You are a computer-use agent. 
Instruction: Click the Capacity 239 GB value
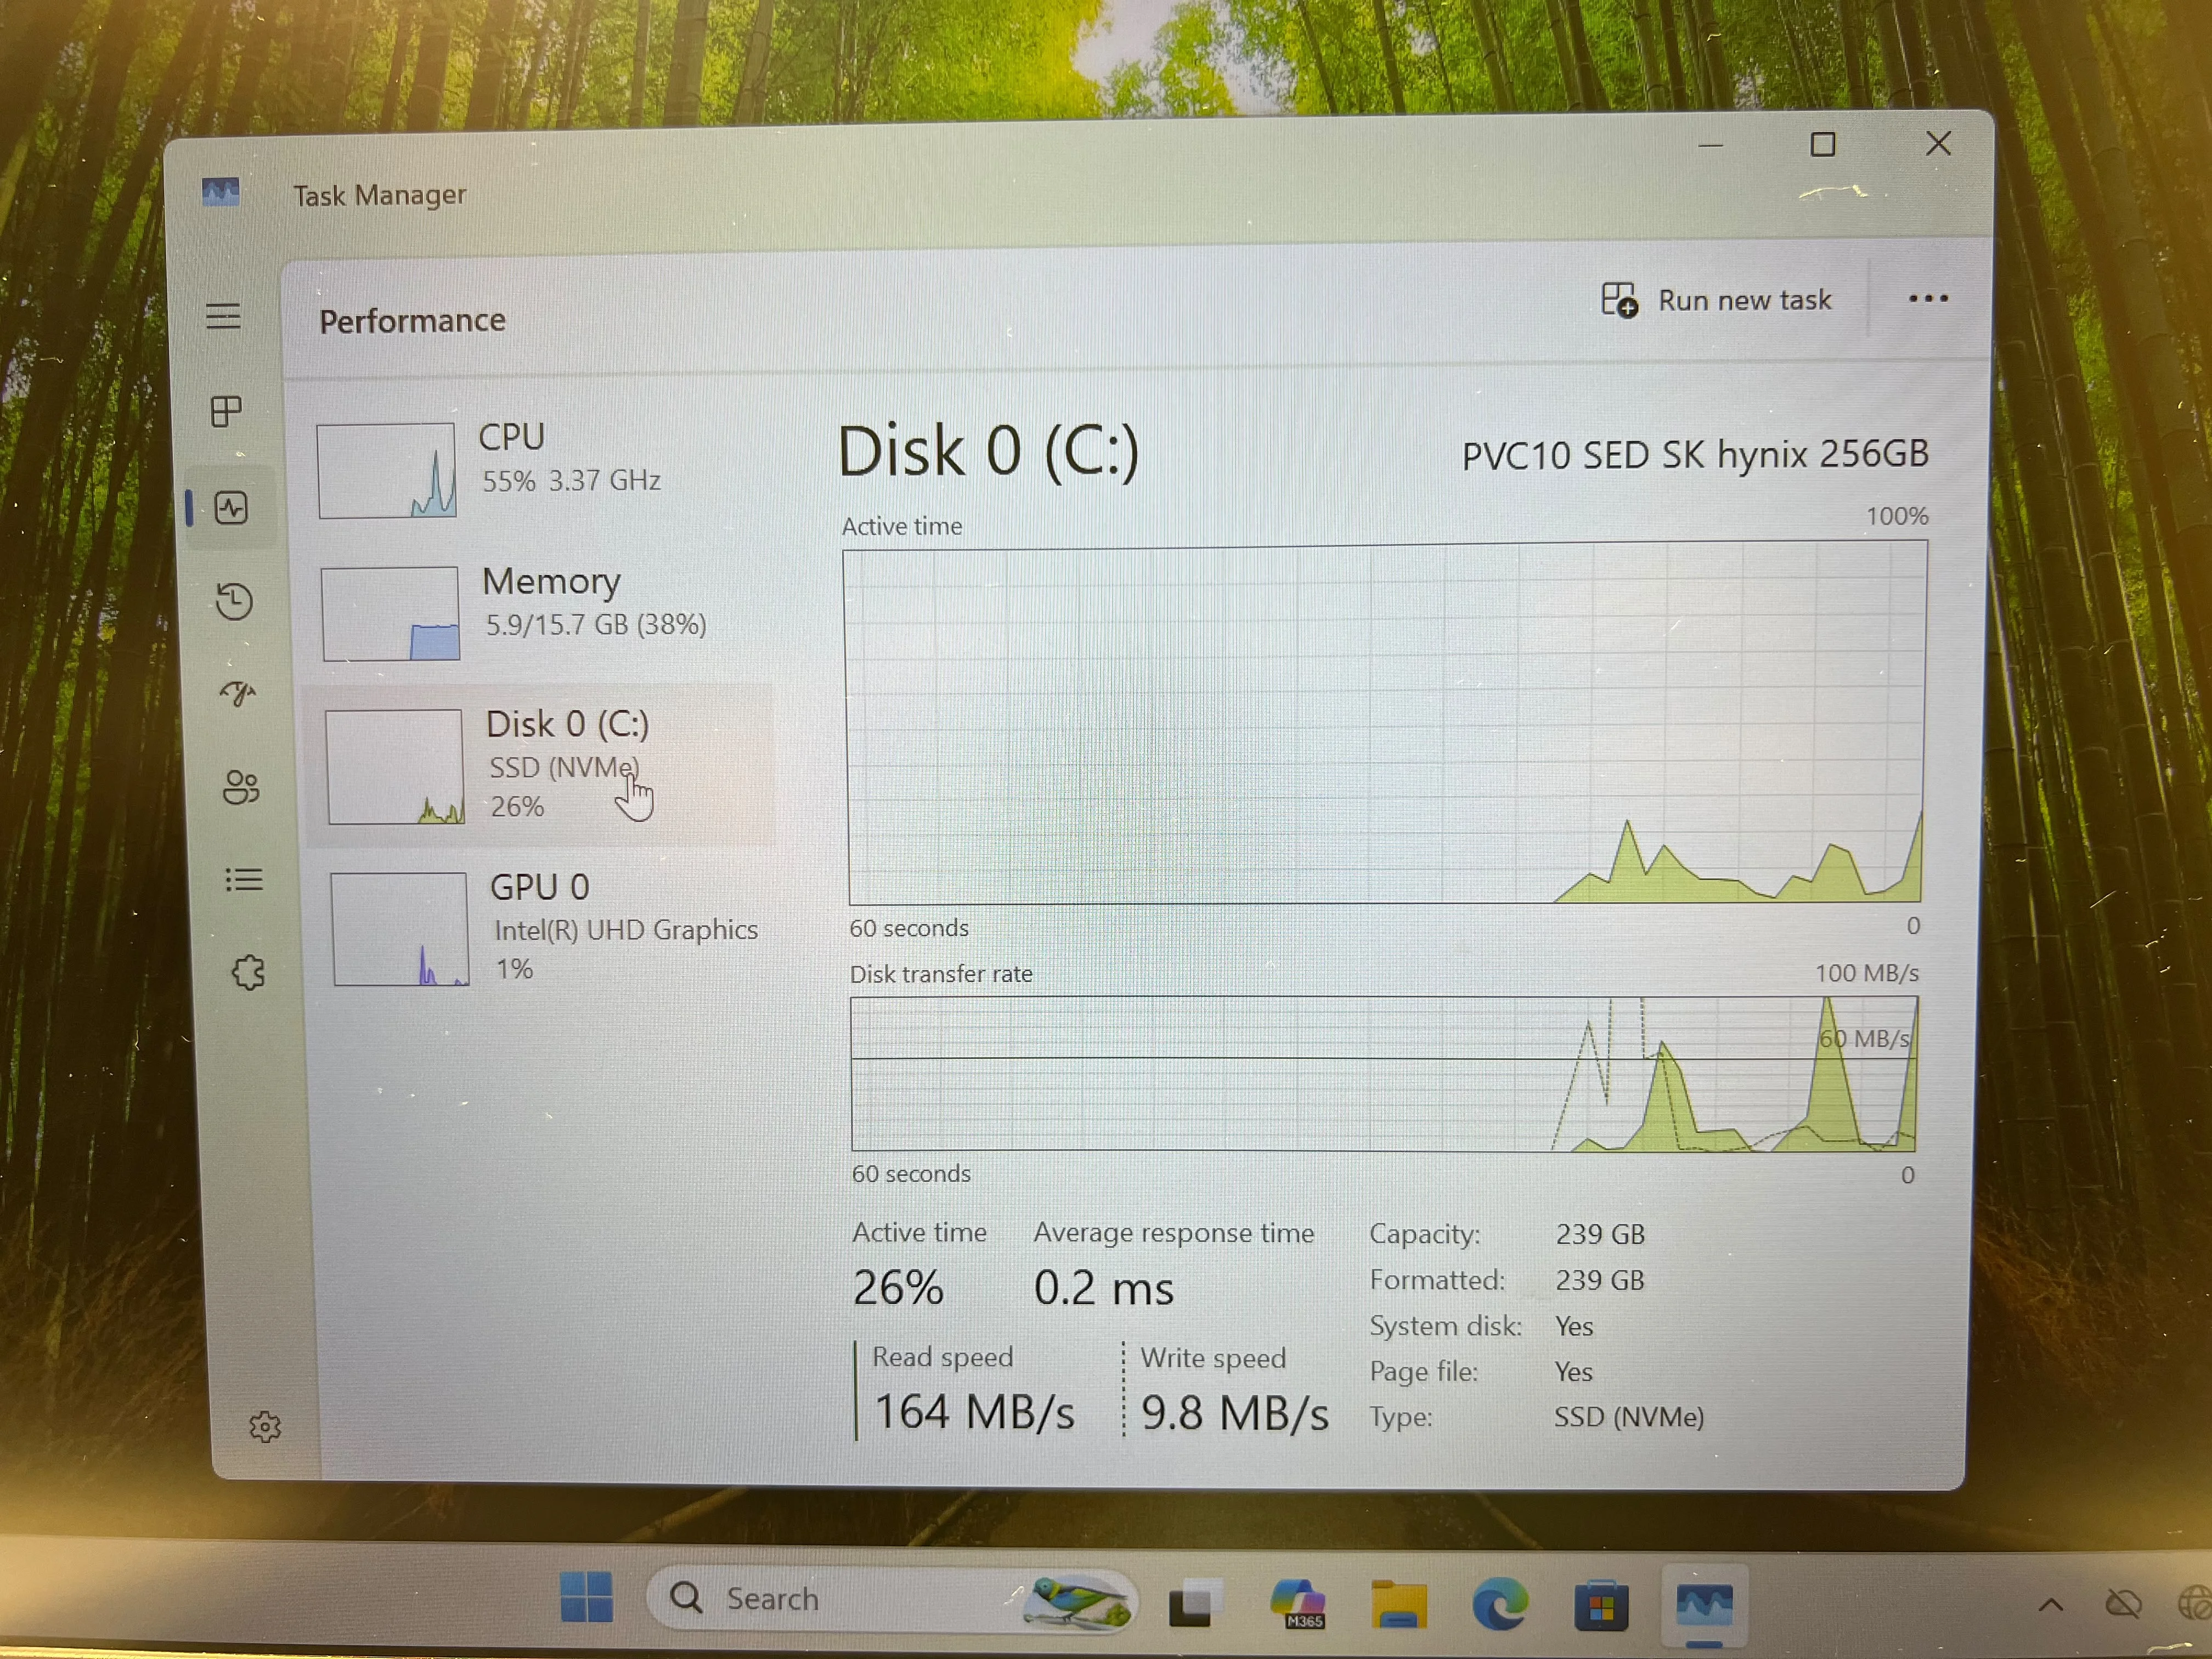1600,1234
